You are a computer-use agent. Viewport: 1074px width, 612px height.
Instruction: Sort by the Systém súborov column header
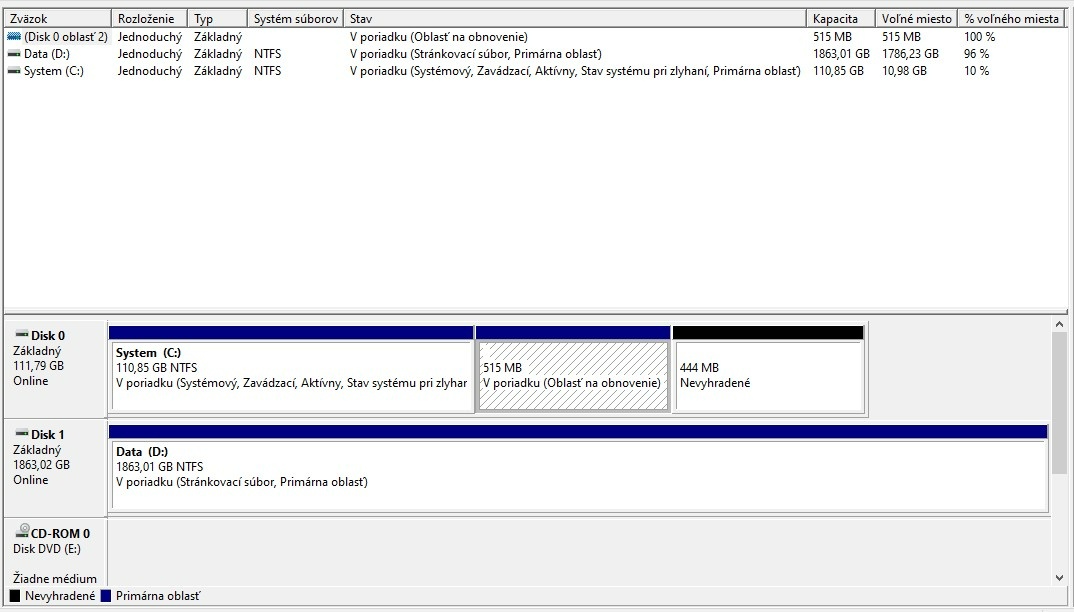tap(295, 19)
